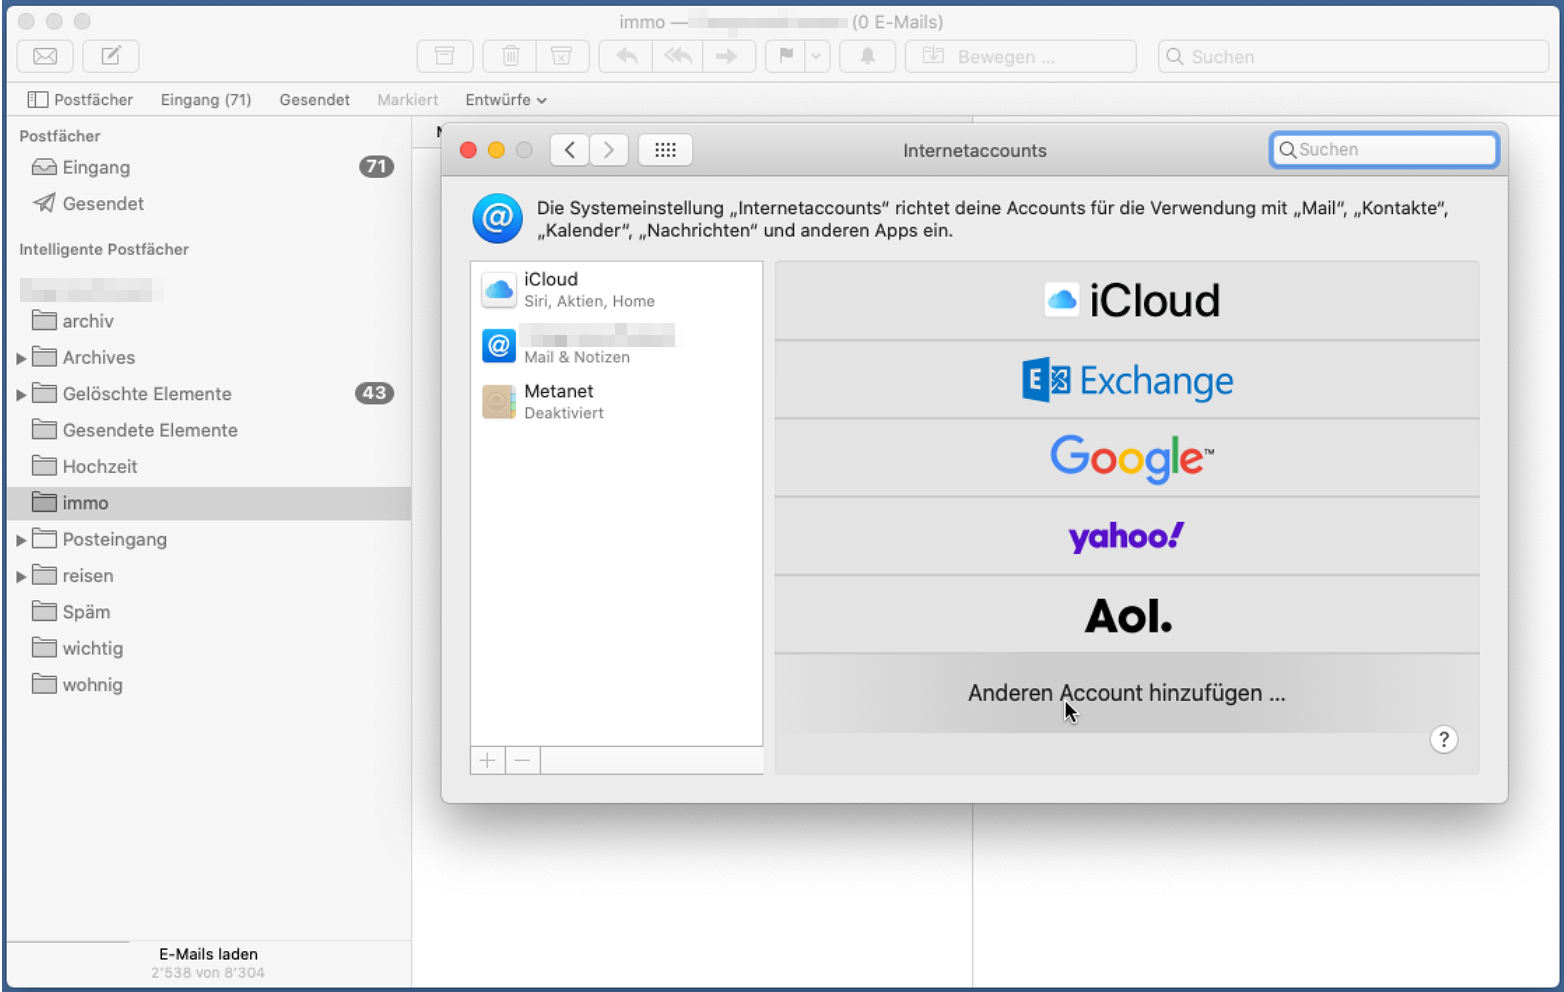Select Eingang (71) in favorites bar
Screen dimensions: 1564x992
coord(206,100)
